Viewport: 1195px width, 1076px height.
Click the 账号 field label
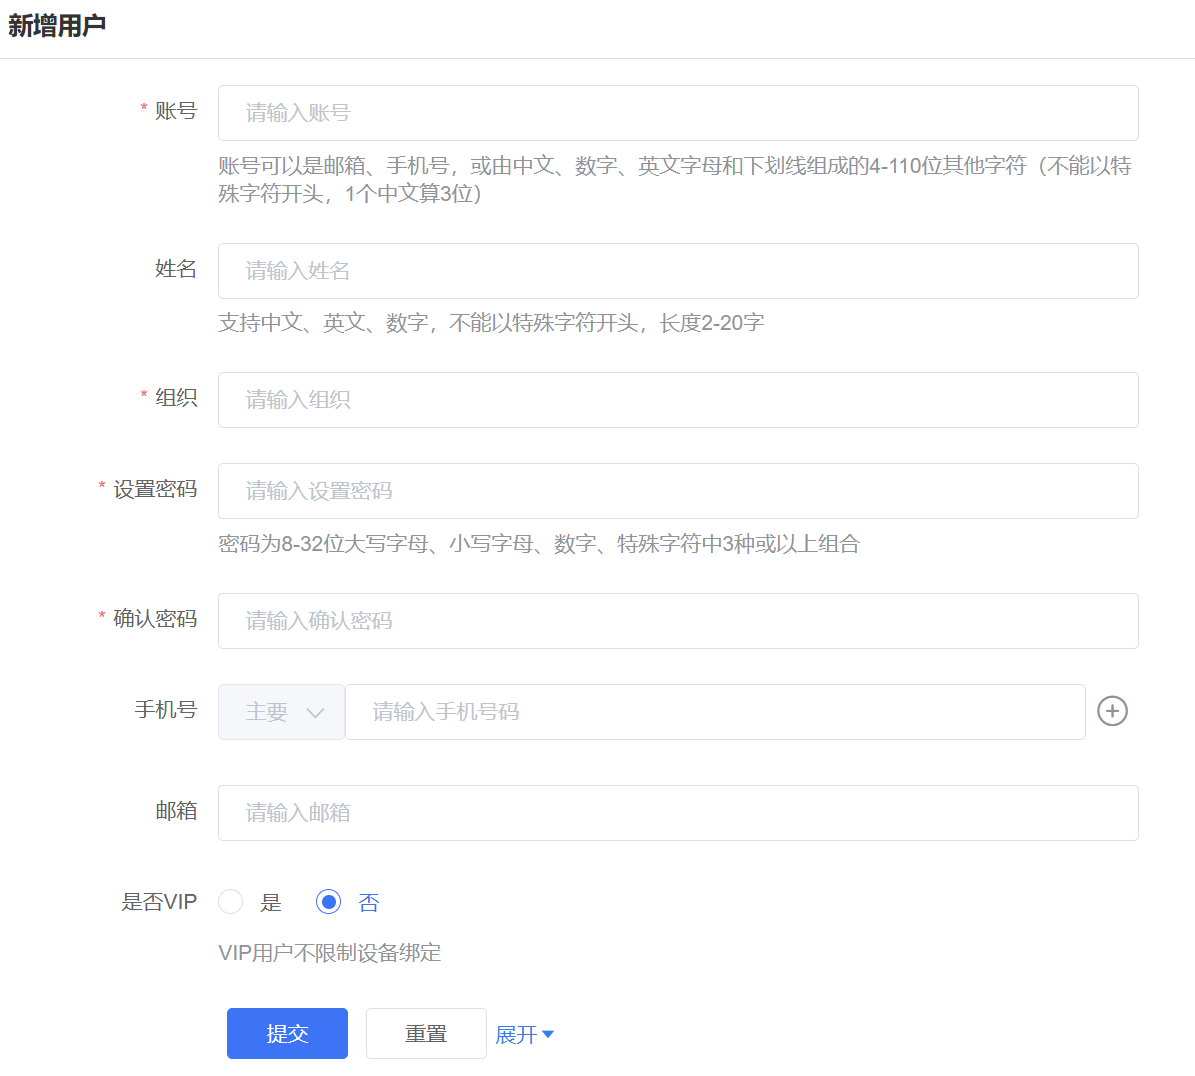(176, 111)
